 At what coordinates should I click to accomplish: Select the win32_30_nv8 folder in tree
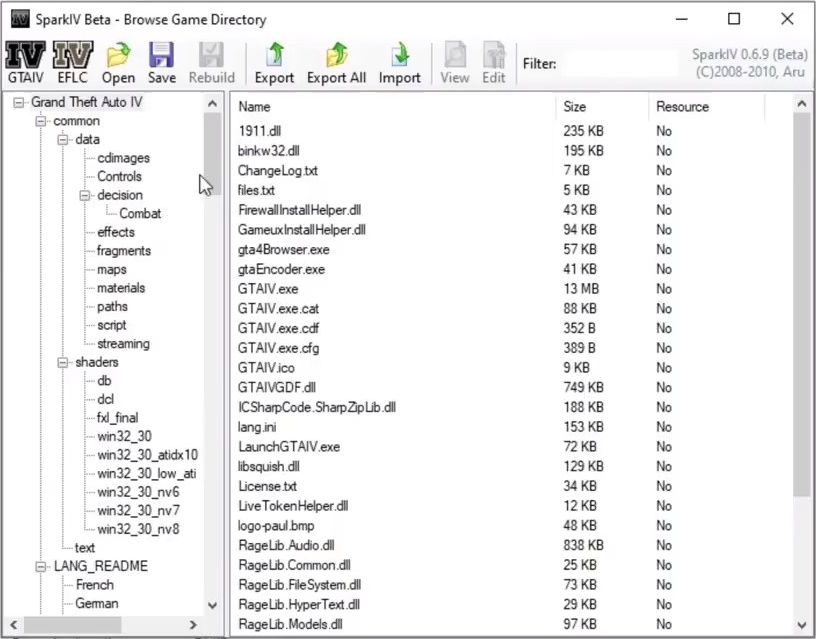138,529
